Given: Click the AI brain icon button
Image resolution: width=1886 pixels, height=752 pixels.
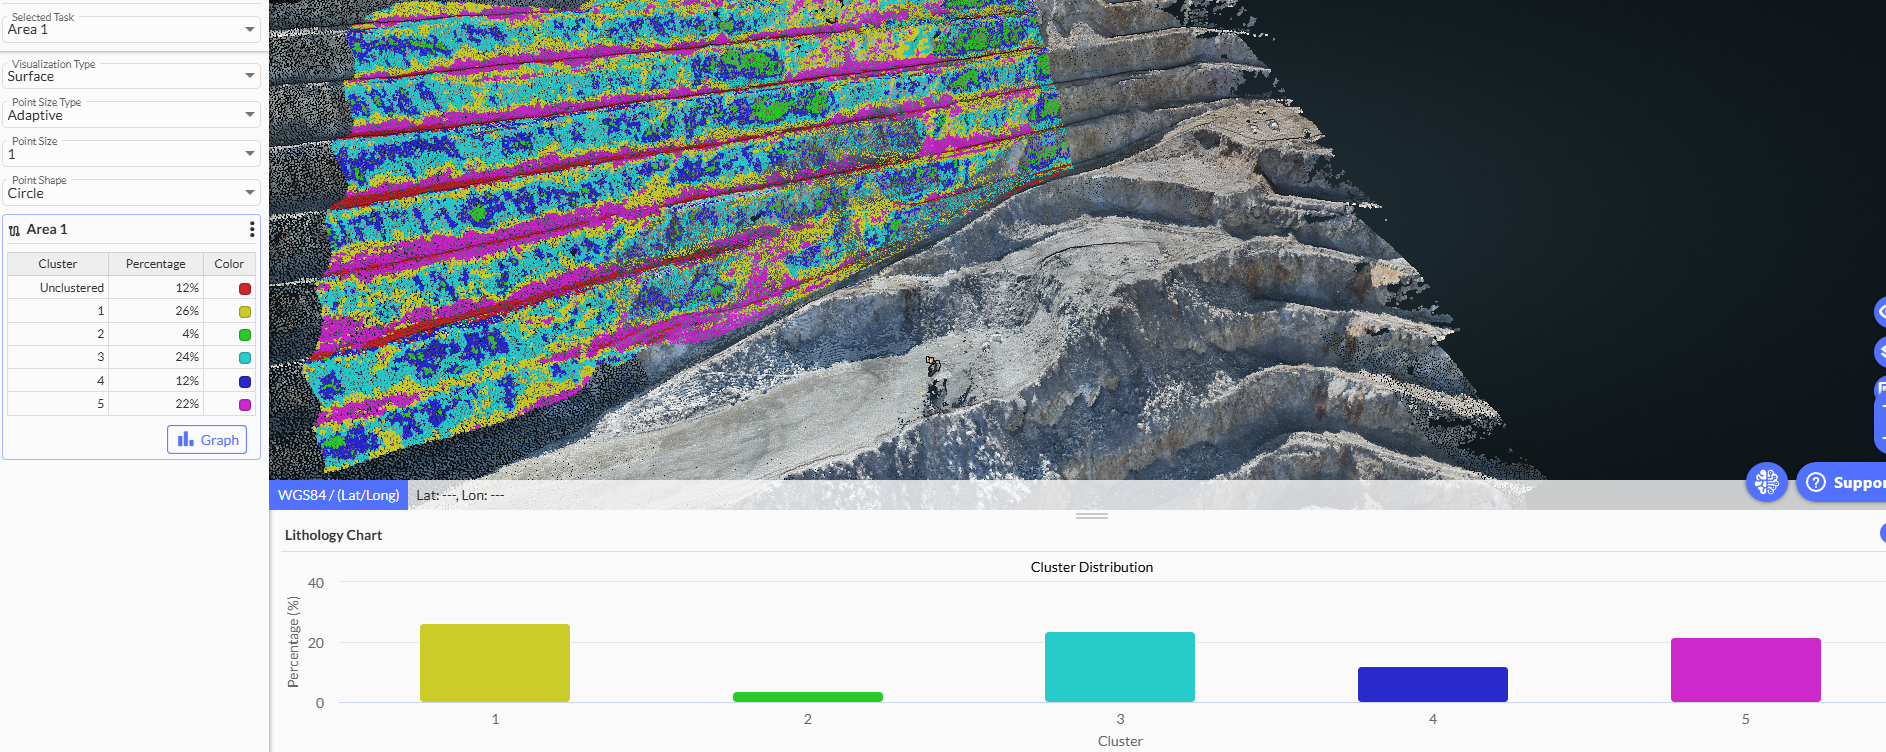Looking at the screenshot, I should point(1766,482).
